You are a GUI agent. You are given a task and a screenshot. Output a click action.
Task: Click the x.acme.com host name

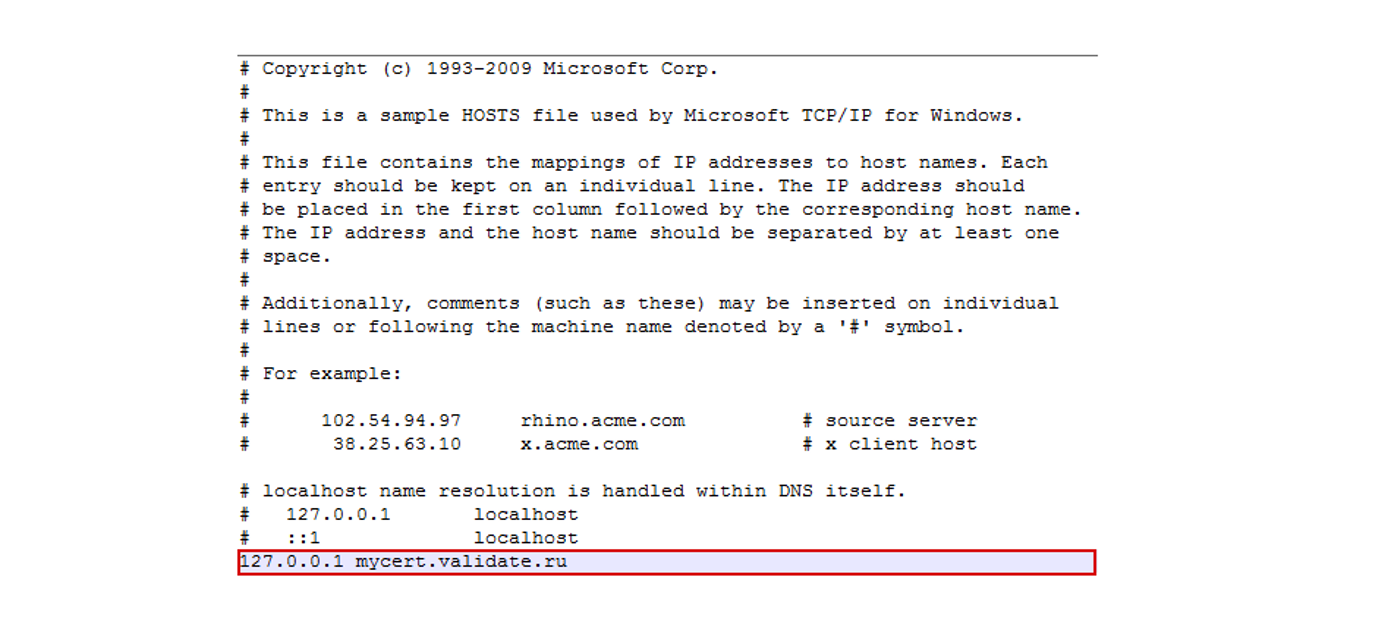click(579, 444)
